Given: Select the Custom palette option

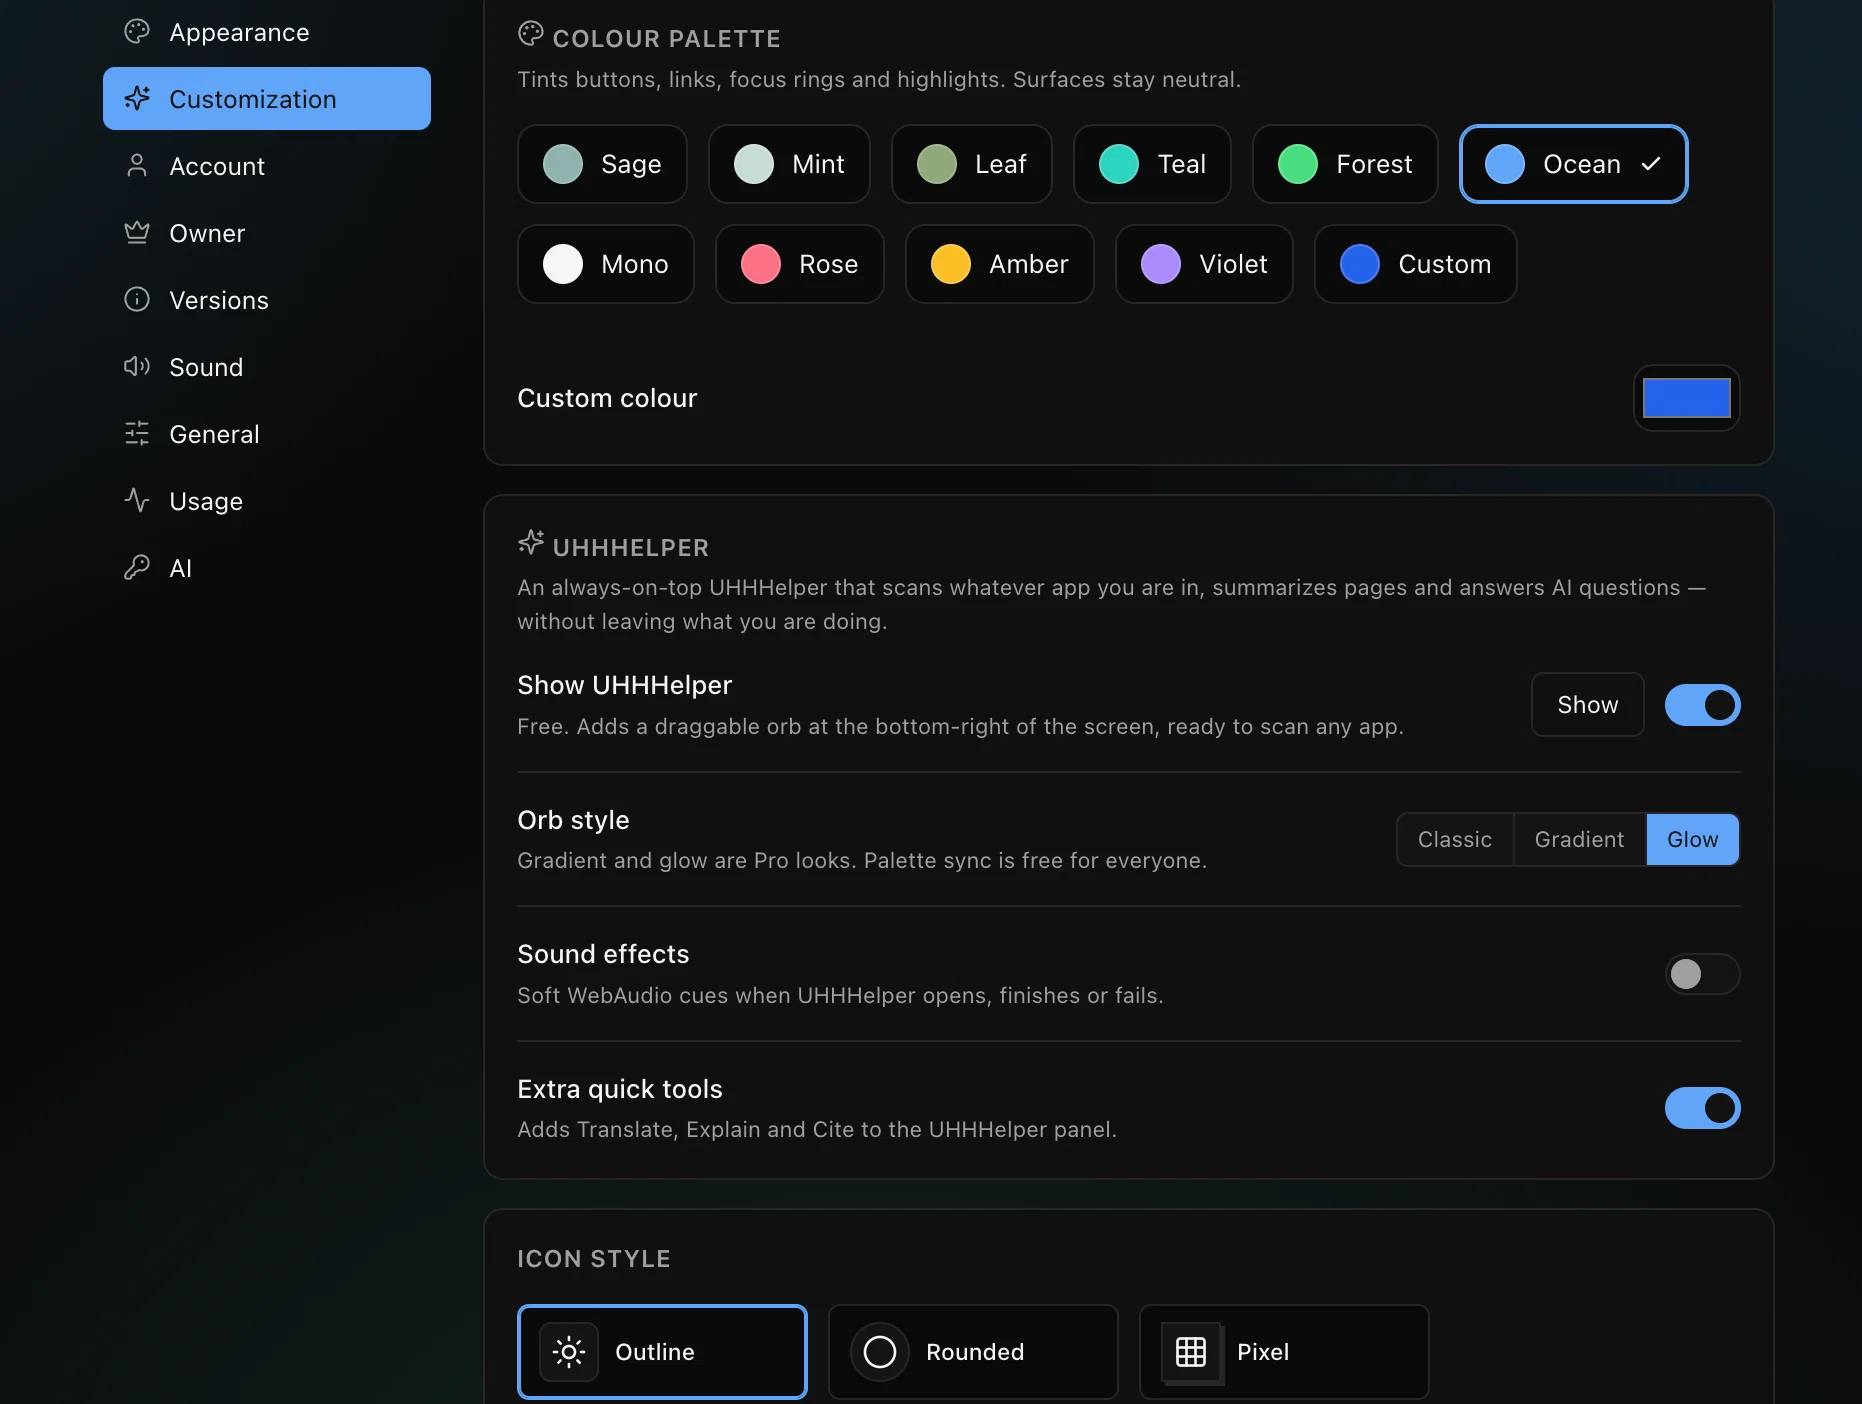Looking at the screenshot, I should [x=1416, y=264].
